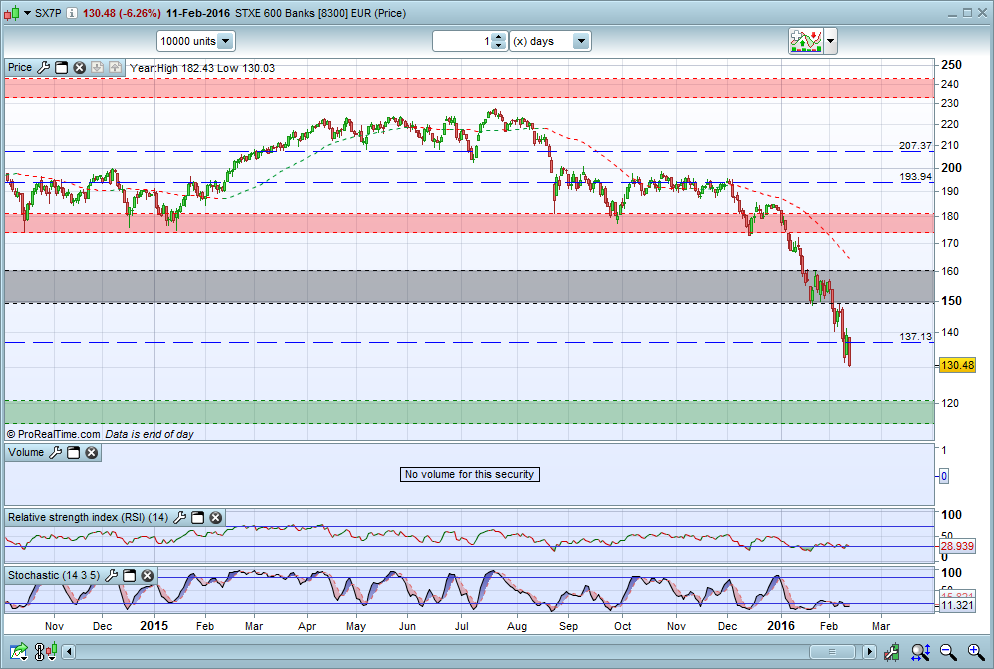Maximize the RSI panel window
The height and width of the screenshot is (669, 994).
tap(197, 518)
